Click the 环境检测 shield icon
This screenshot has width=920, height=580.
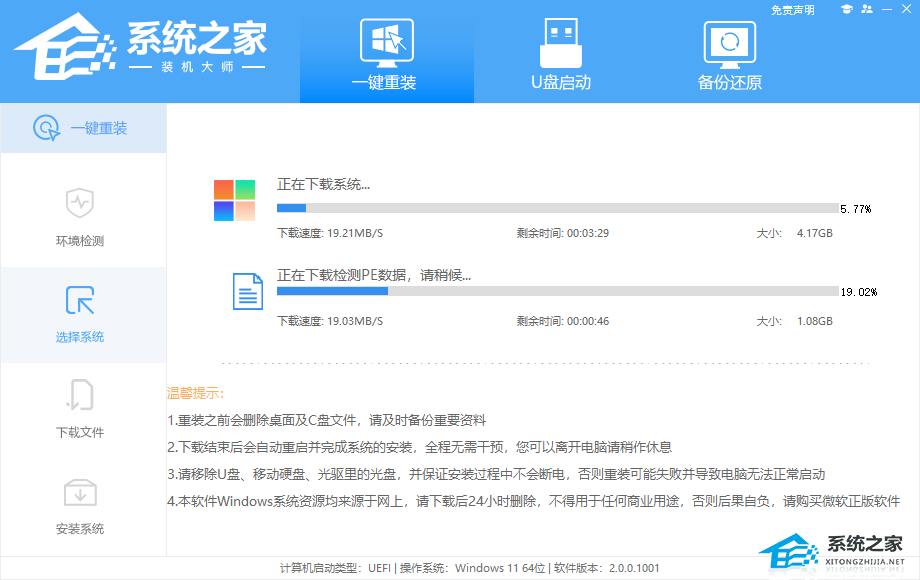click(x=80, y=203)
